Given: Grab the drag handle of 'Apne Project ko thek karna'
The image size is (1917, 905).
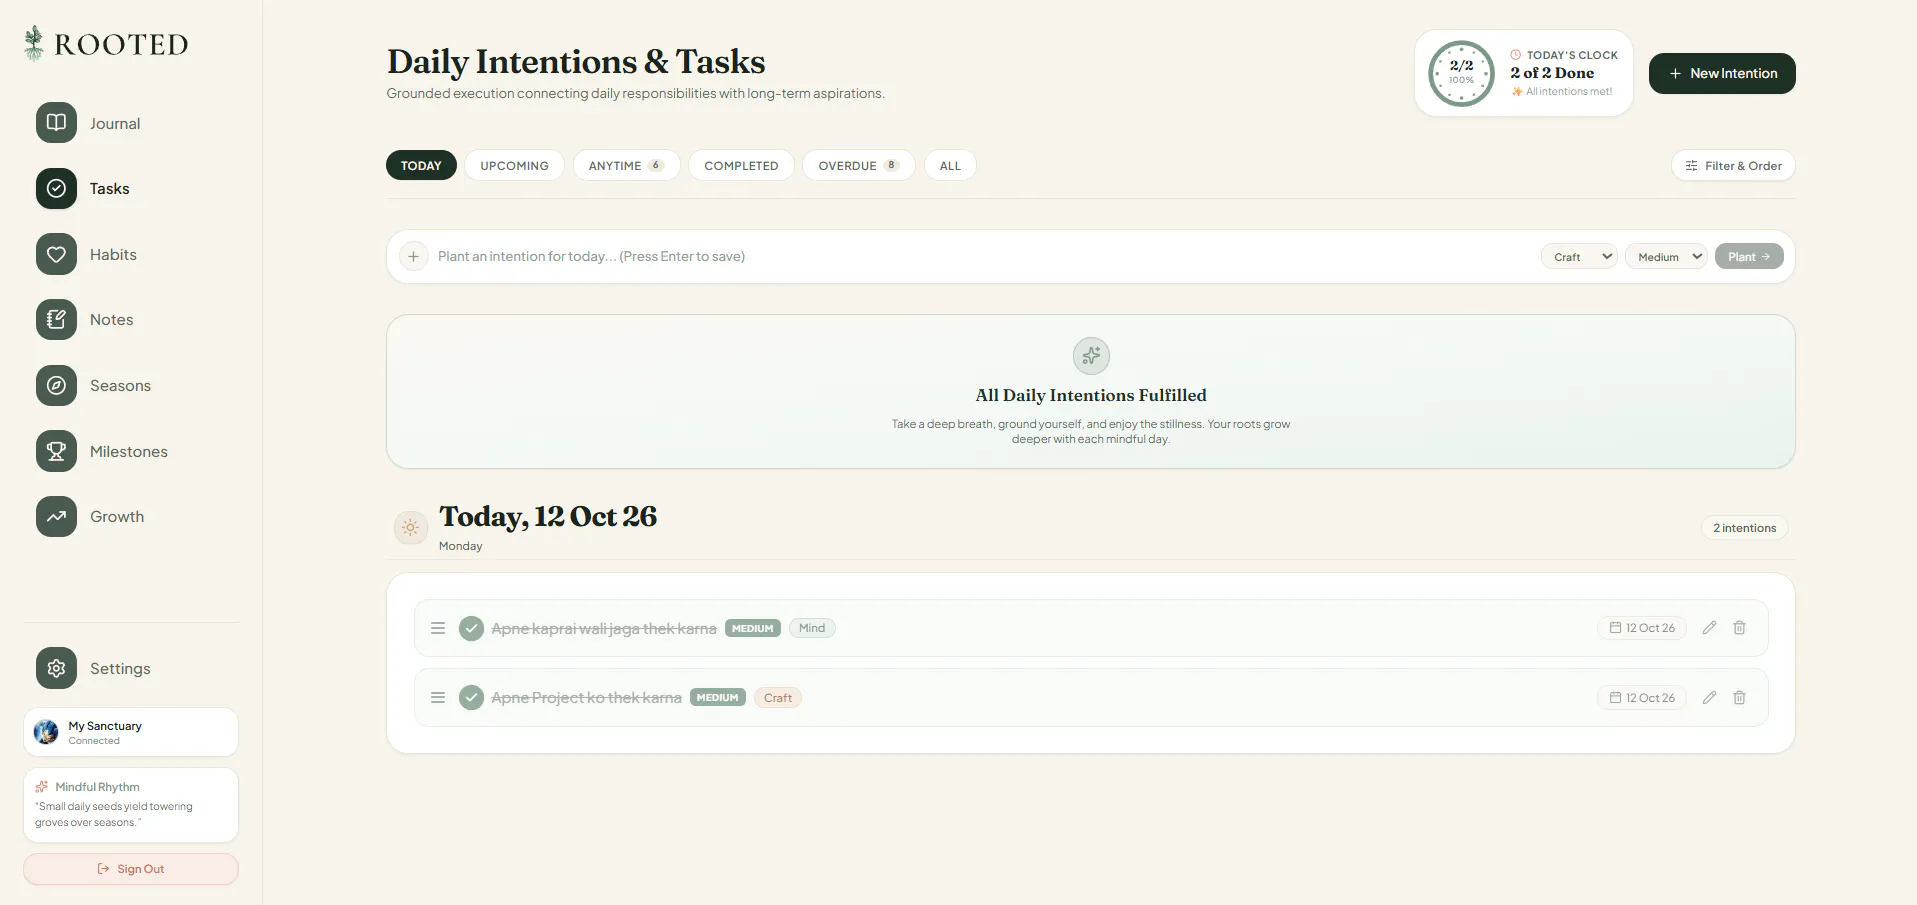Looking at the screenshot, I should tap(438, 698).
